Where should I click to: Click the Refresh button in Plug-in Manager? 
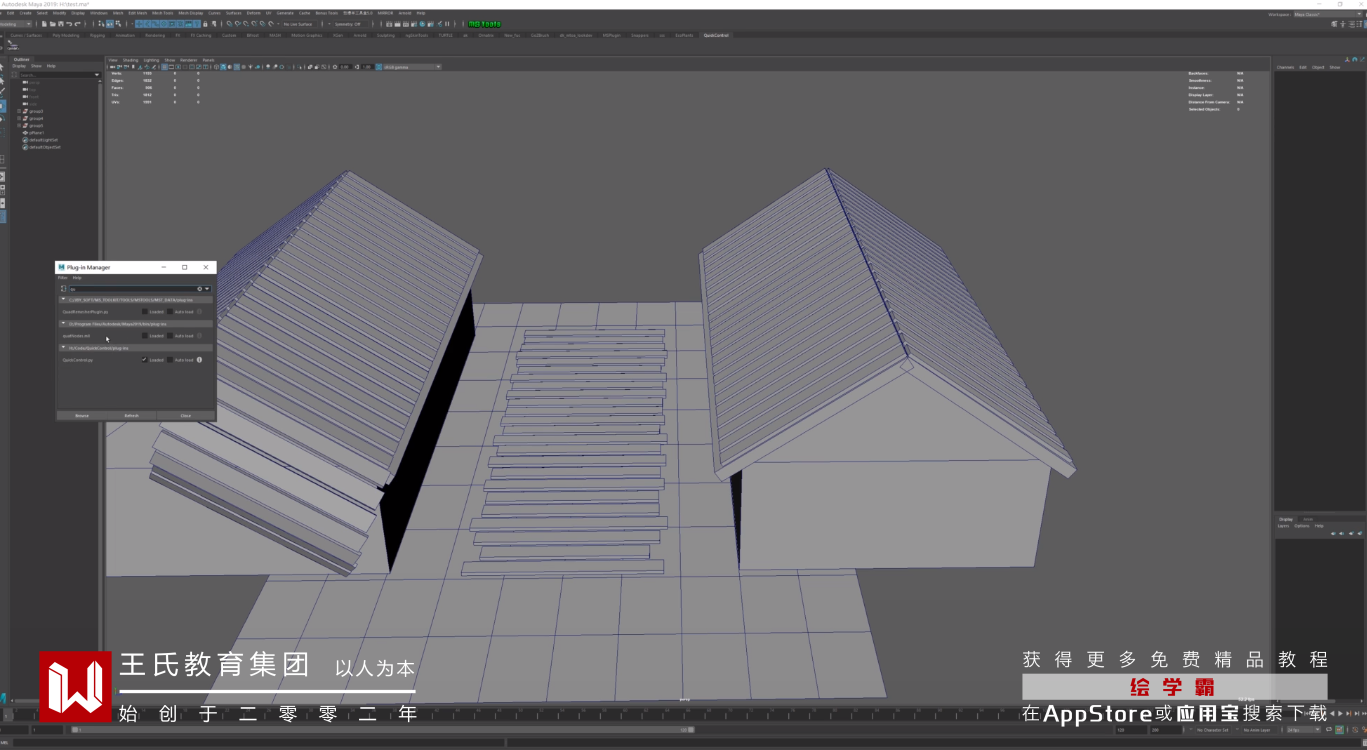[x=131, y=415]
